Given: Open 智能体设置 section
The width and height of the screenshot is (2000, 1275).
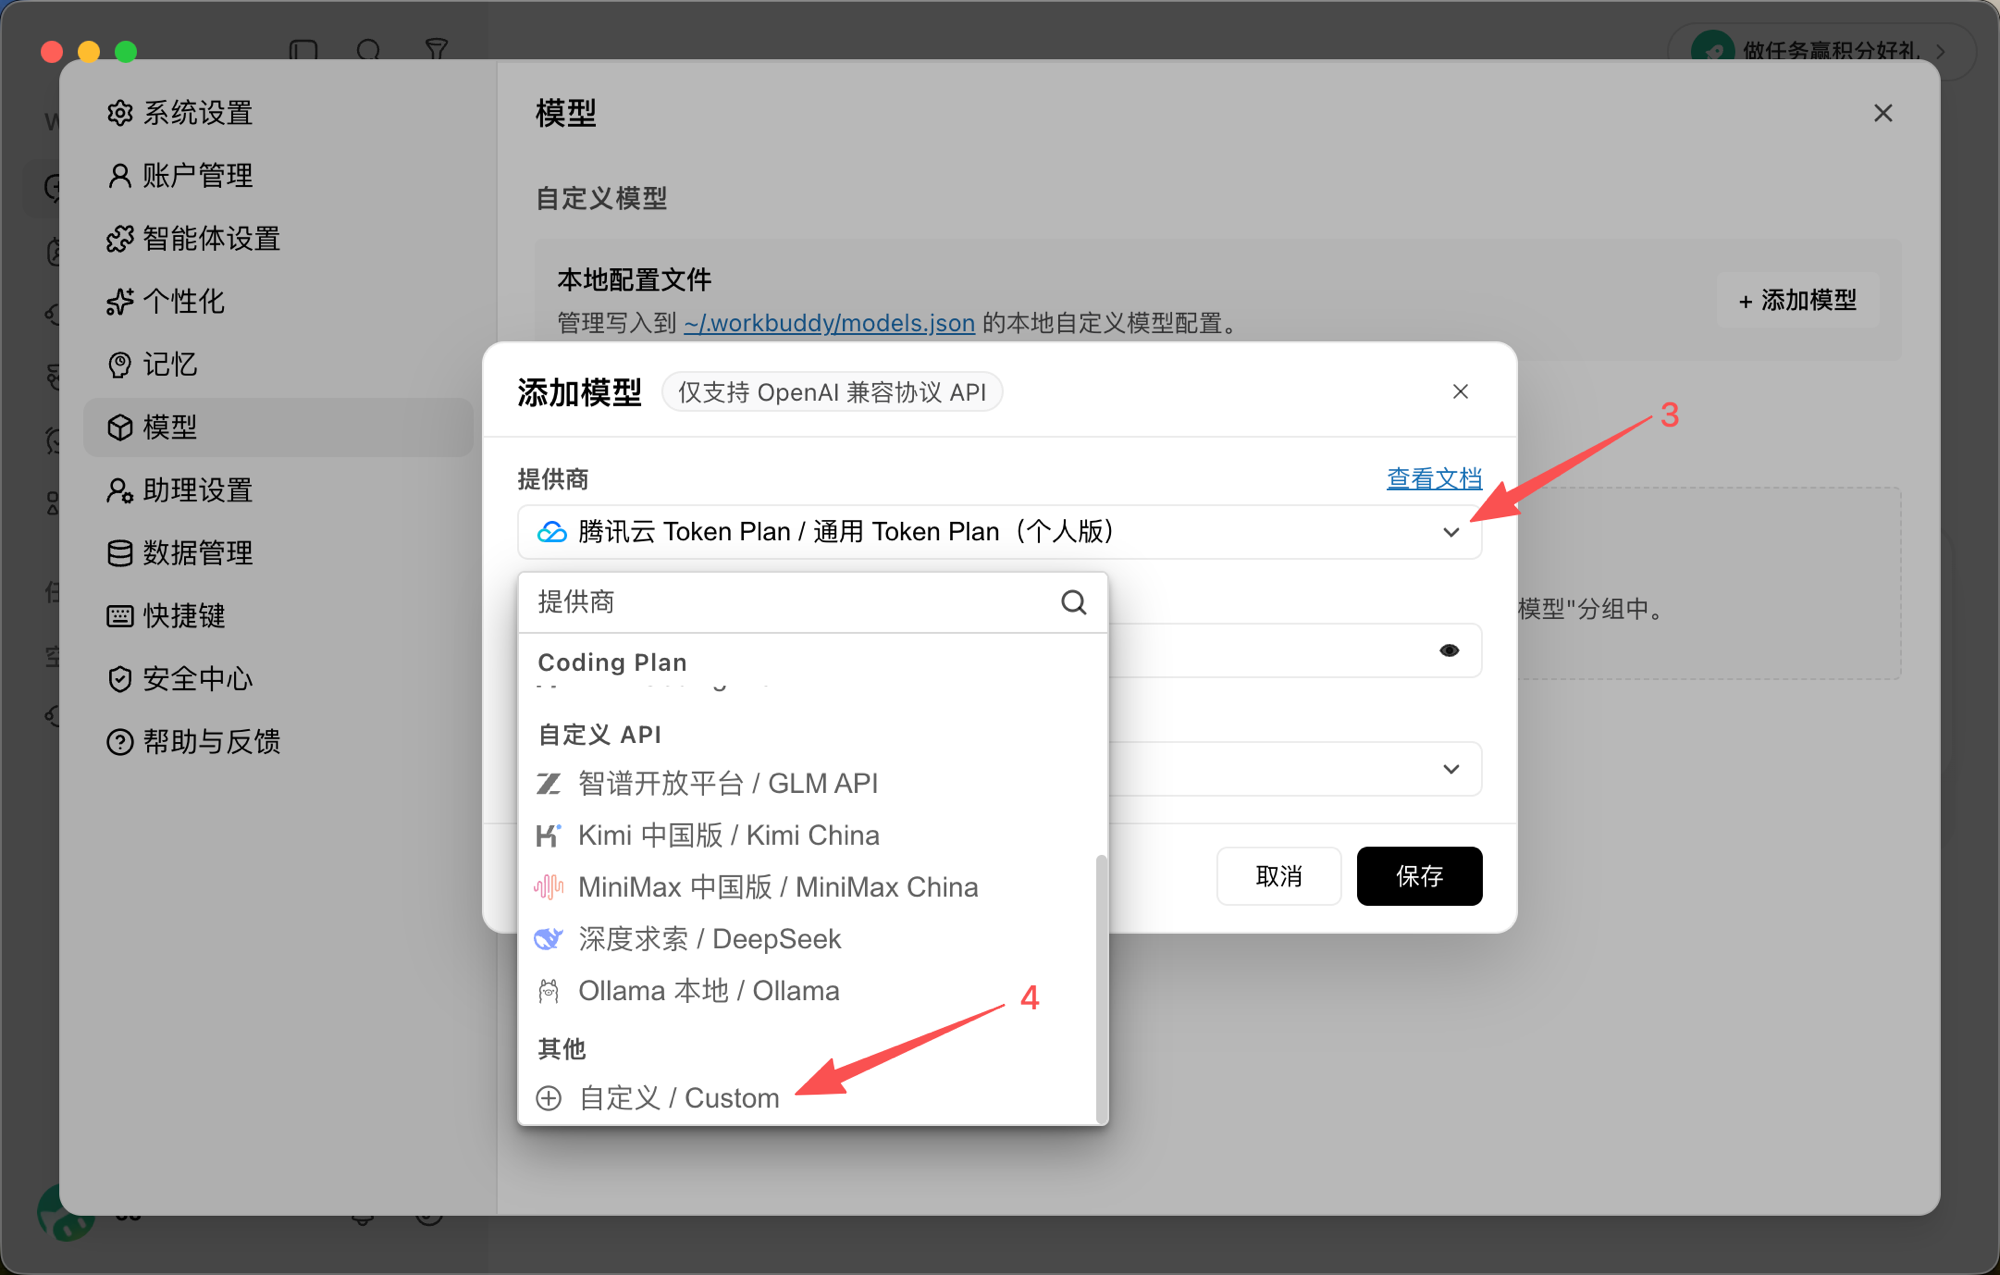Looking at the screenshot, I should pyautogui.click(x=194, y=239).
